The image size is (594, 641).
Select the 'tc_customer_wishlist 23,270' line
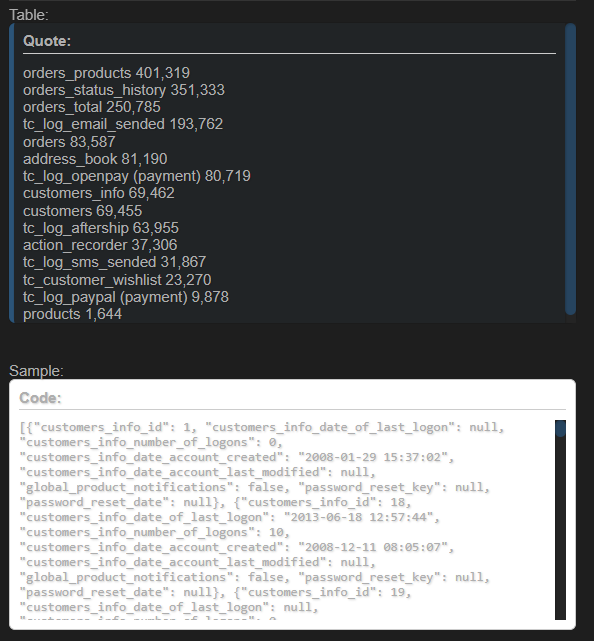117,280
